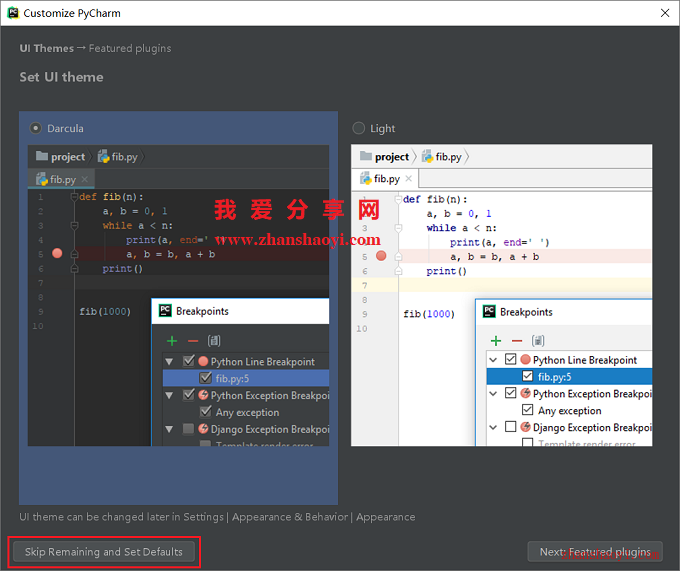Click fold marker beside def fib(n) in Darcula preview
This screenshot has width=680, height=571.
(x=74, y=197)
